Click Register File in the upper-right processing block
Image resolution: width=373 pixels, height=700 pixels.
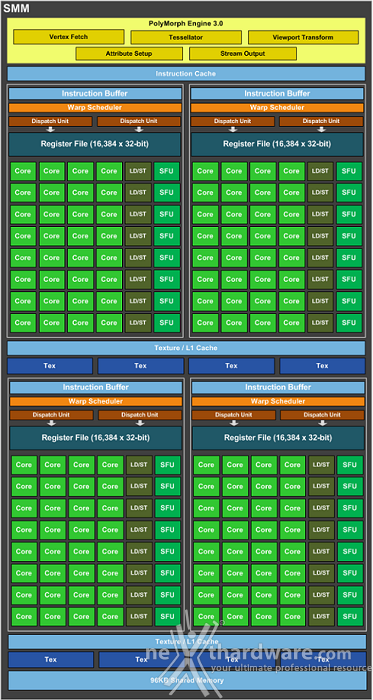pyautogui.click(x=277, y=144)
